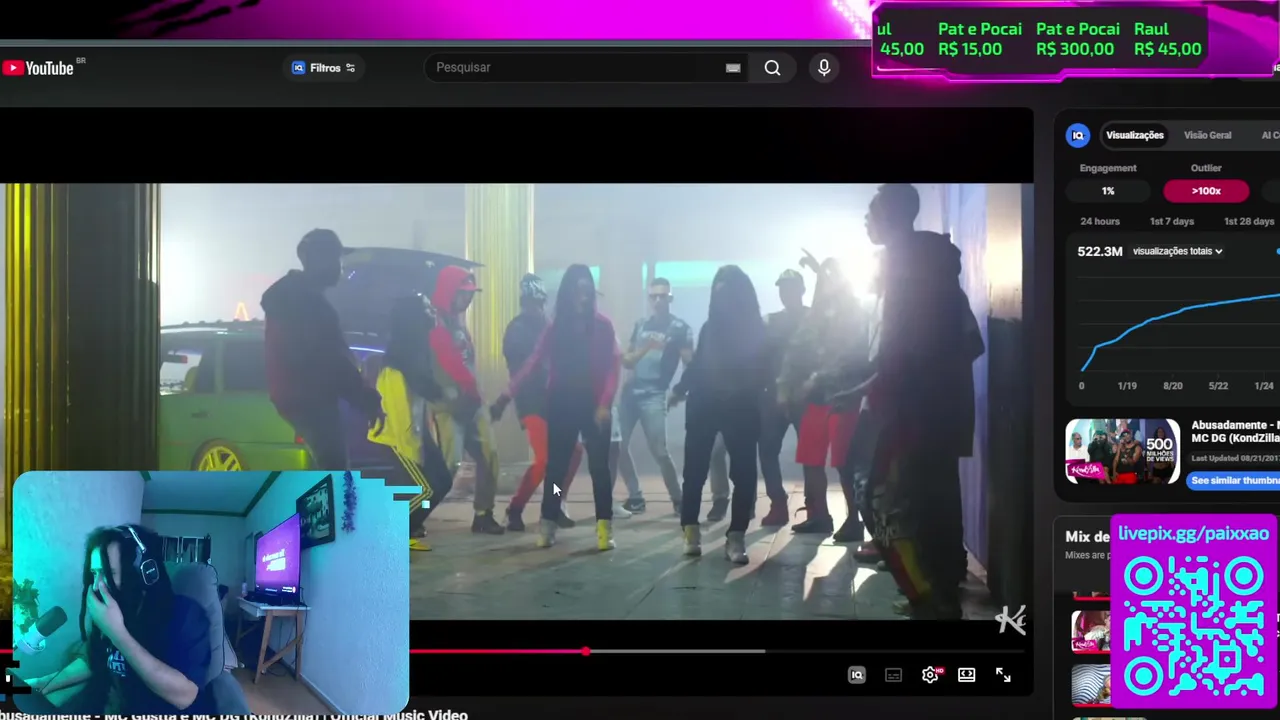The image size is (1280, 720).
Task: Click the >100x Outlier pill
Action: coord(1206,191)
